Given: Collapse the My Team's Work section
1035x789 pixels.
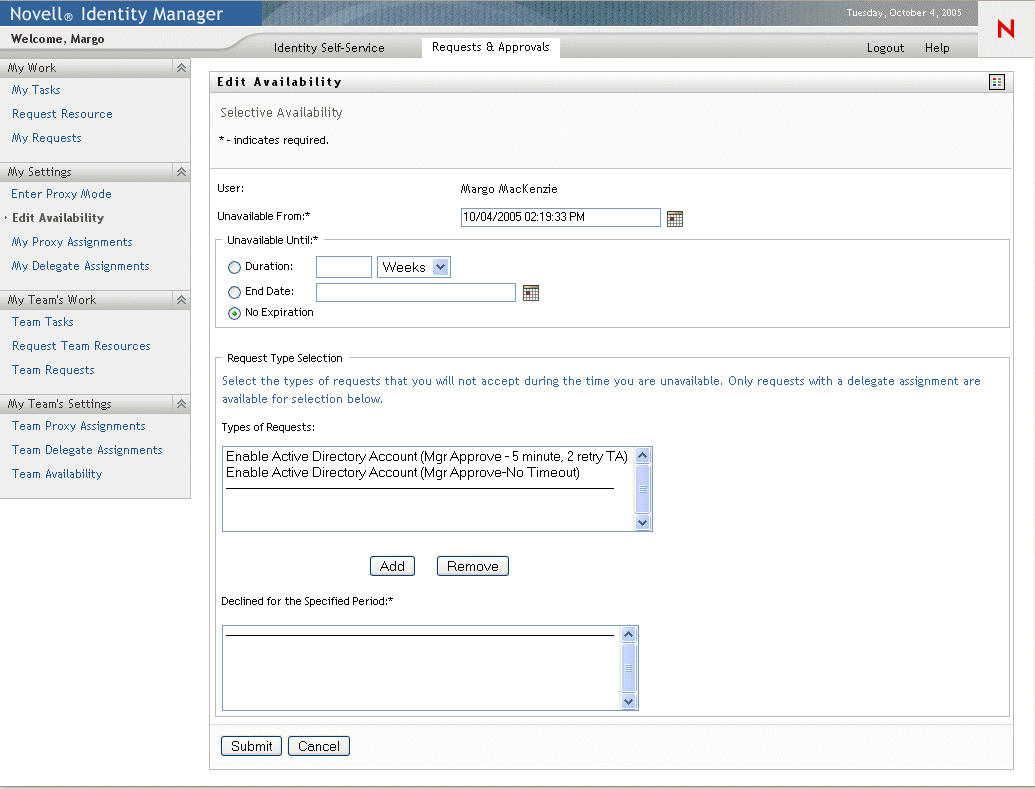Looking at the screenshot, I should coord(182,300).
